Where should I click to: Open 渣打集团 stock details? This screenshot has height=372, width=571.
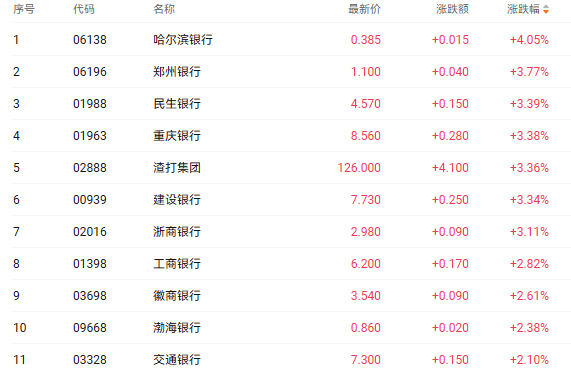[x=177, y=168]
